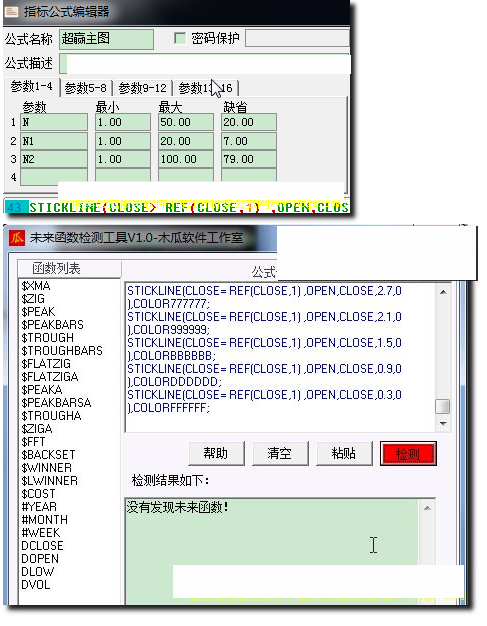The image size is (487, 626).
Task: Click the results area's scroll up arrow
Action: pos(427,508)
